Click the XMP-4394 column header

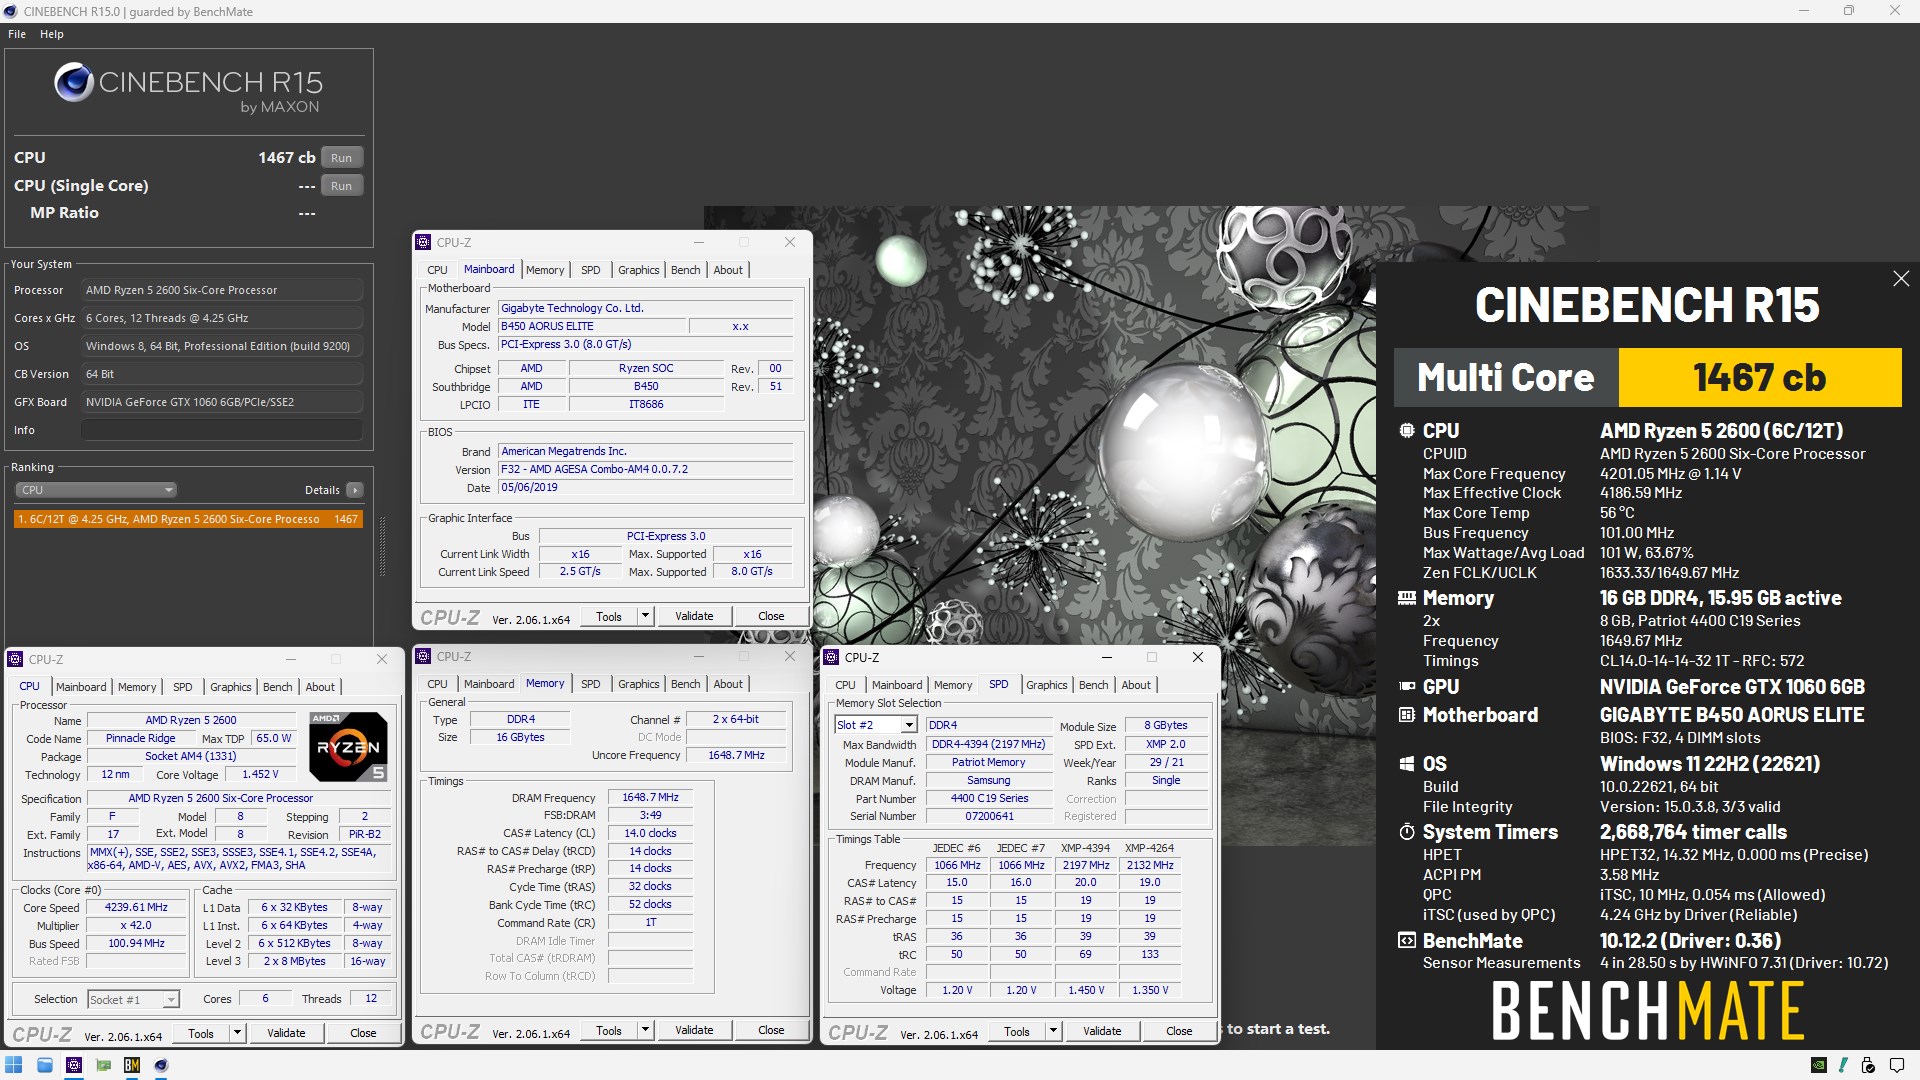click(1085, 848)
